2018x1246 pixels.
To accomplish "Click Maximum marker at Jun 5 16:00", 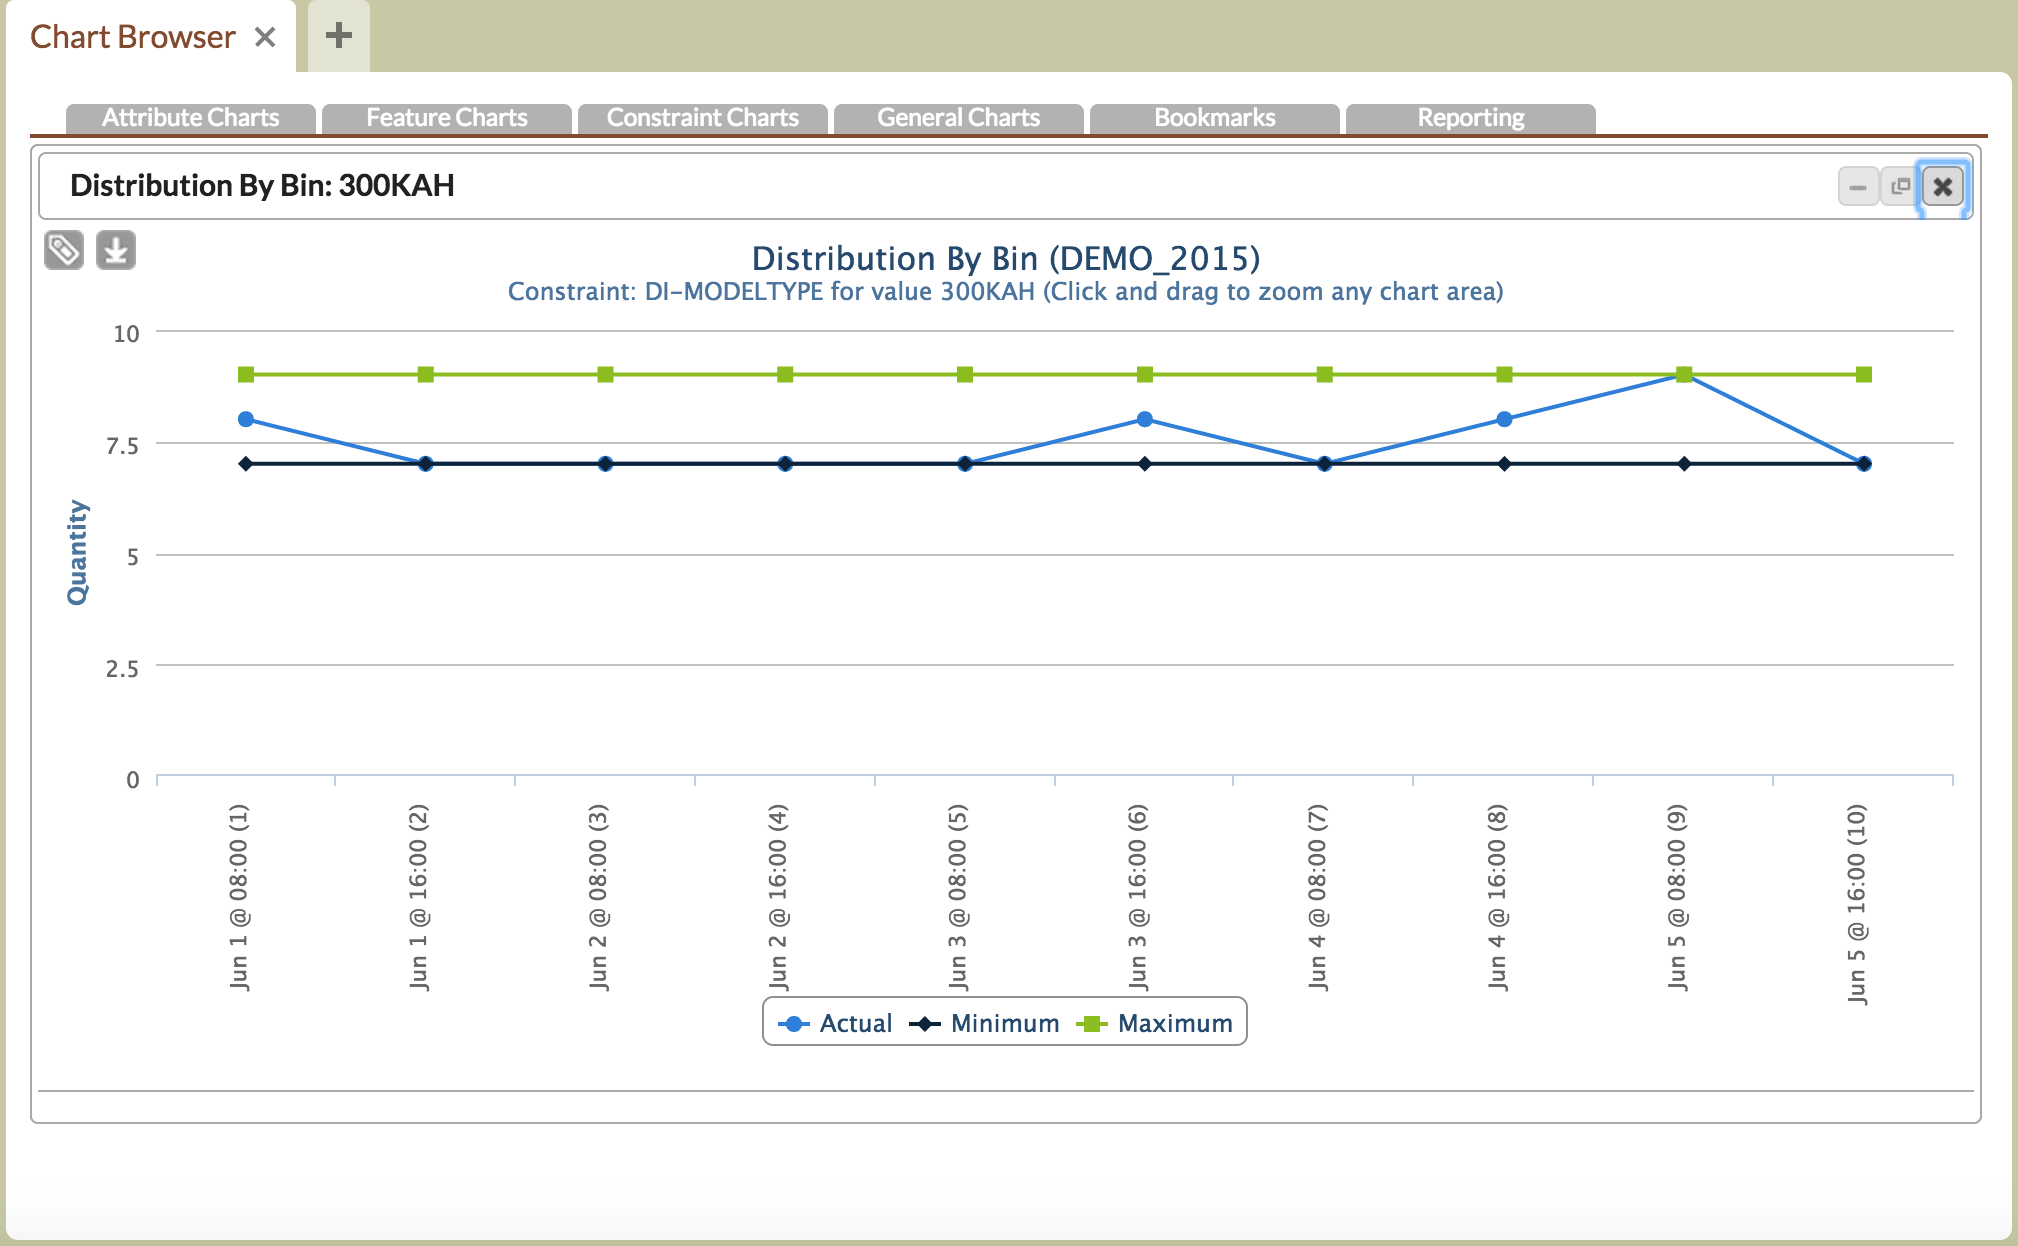I will [1863, 375].
